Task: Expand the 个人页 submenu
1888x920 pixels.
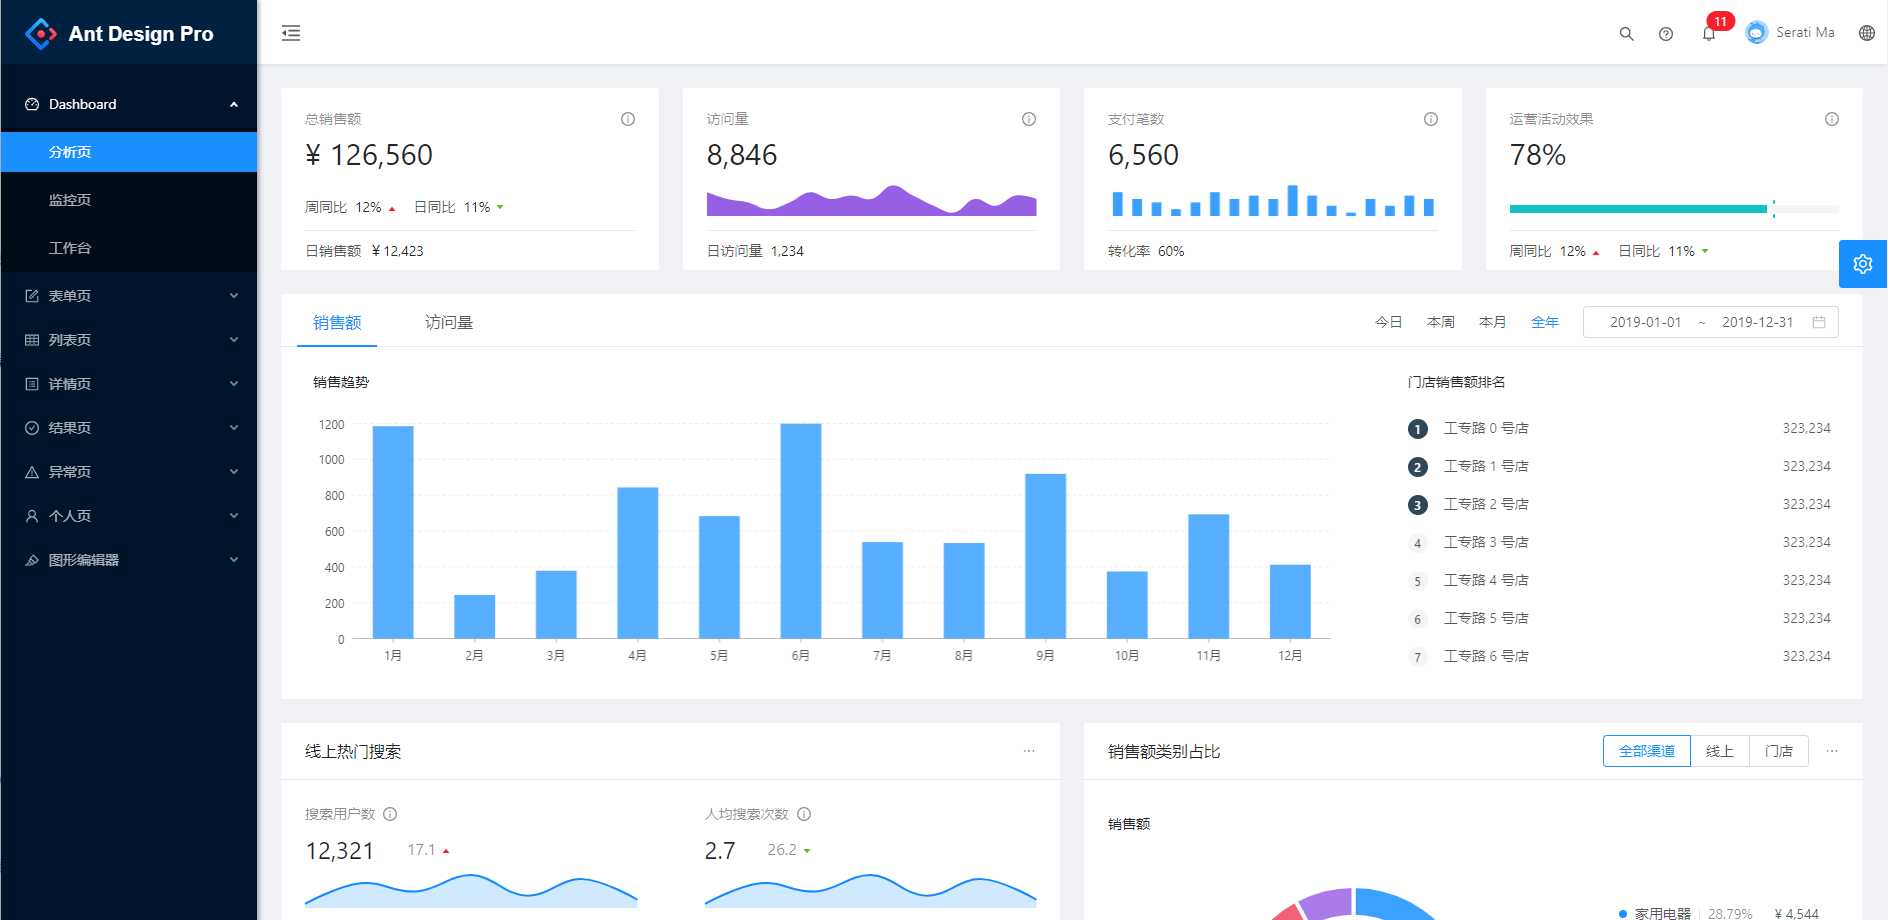Action: [x=234, y=516]
